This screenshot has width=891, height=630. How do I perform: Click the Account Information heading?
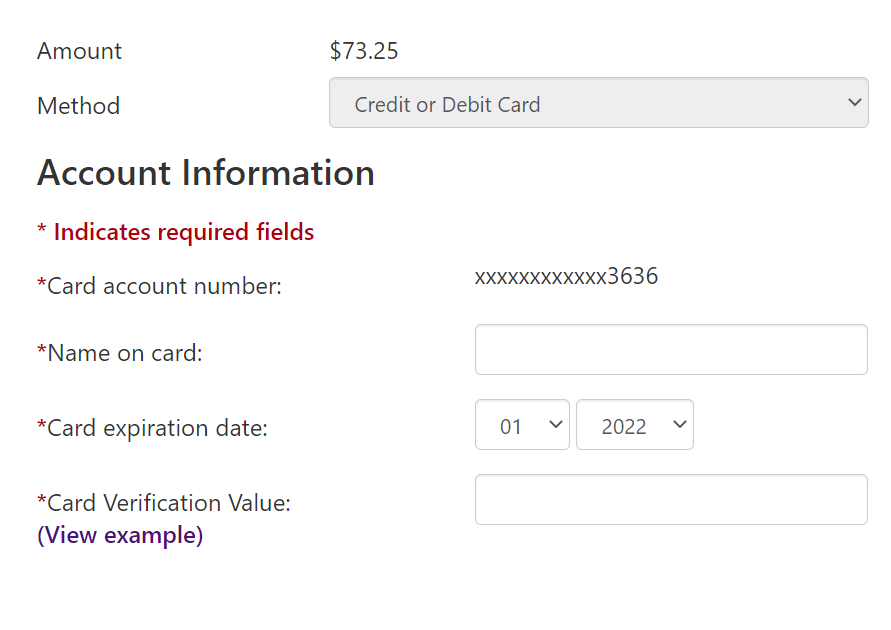(x=206, y=173)
